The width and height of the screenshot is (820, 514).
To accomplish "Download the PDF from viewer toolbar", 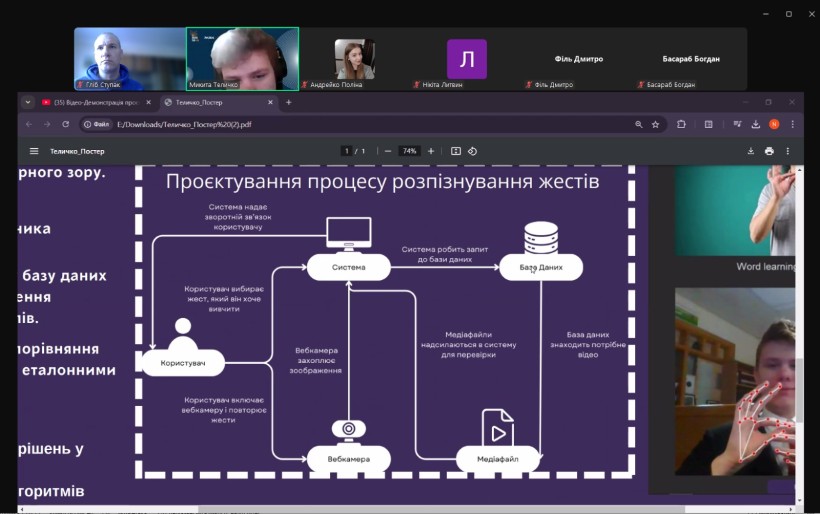I will pos(751,151).
